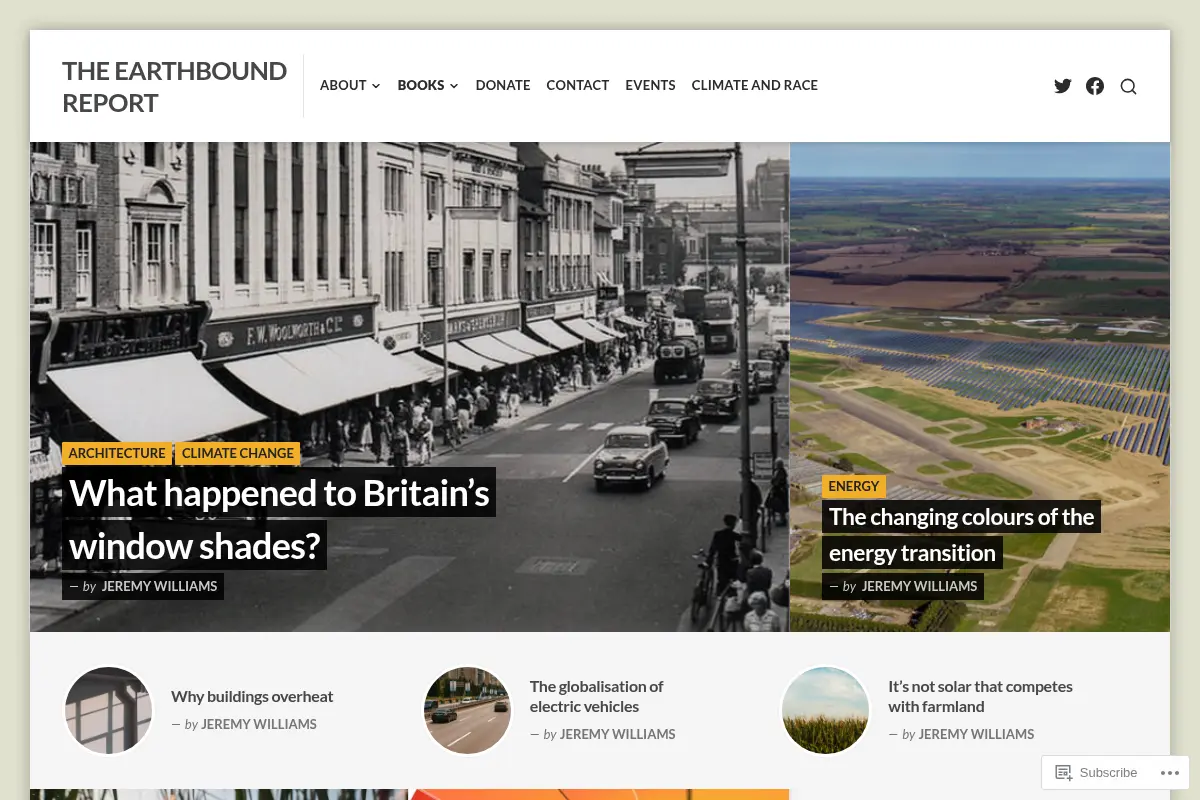The image size is (1200, 800).
Task: Open 'It's not solar that competes with farmland'
Action: (980, 696)
